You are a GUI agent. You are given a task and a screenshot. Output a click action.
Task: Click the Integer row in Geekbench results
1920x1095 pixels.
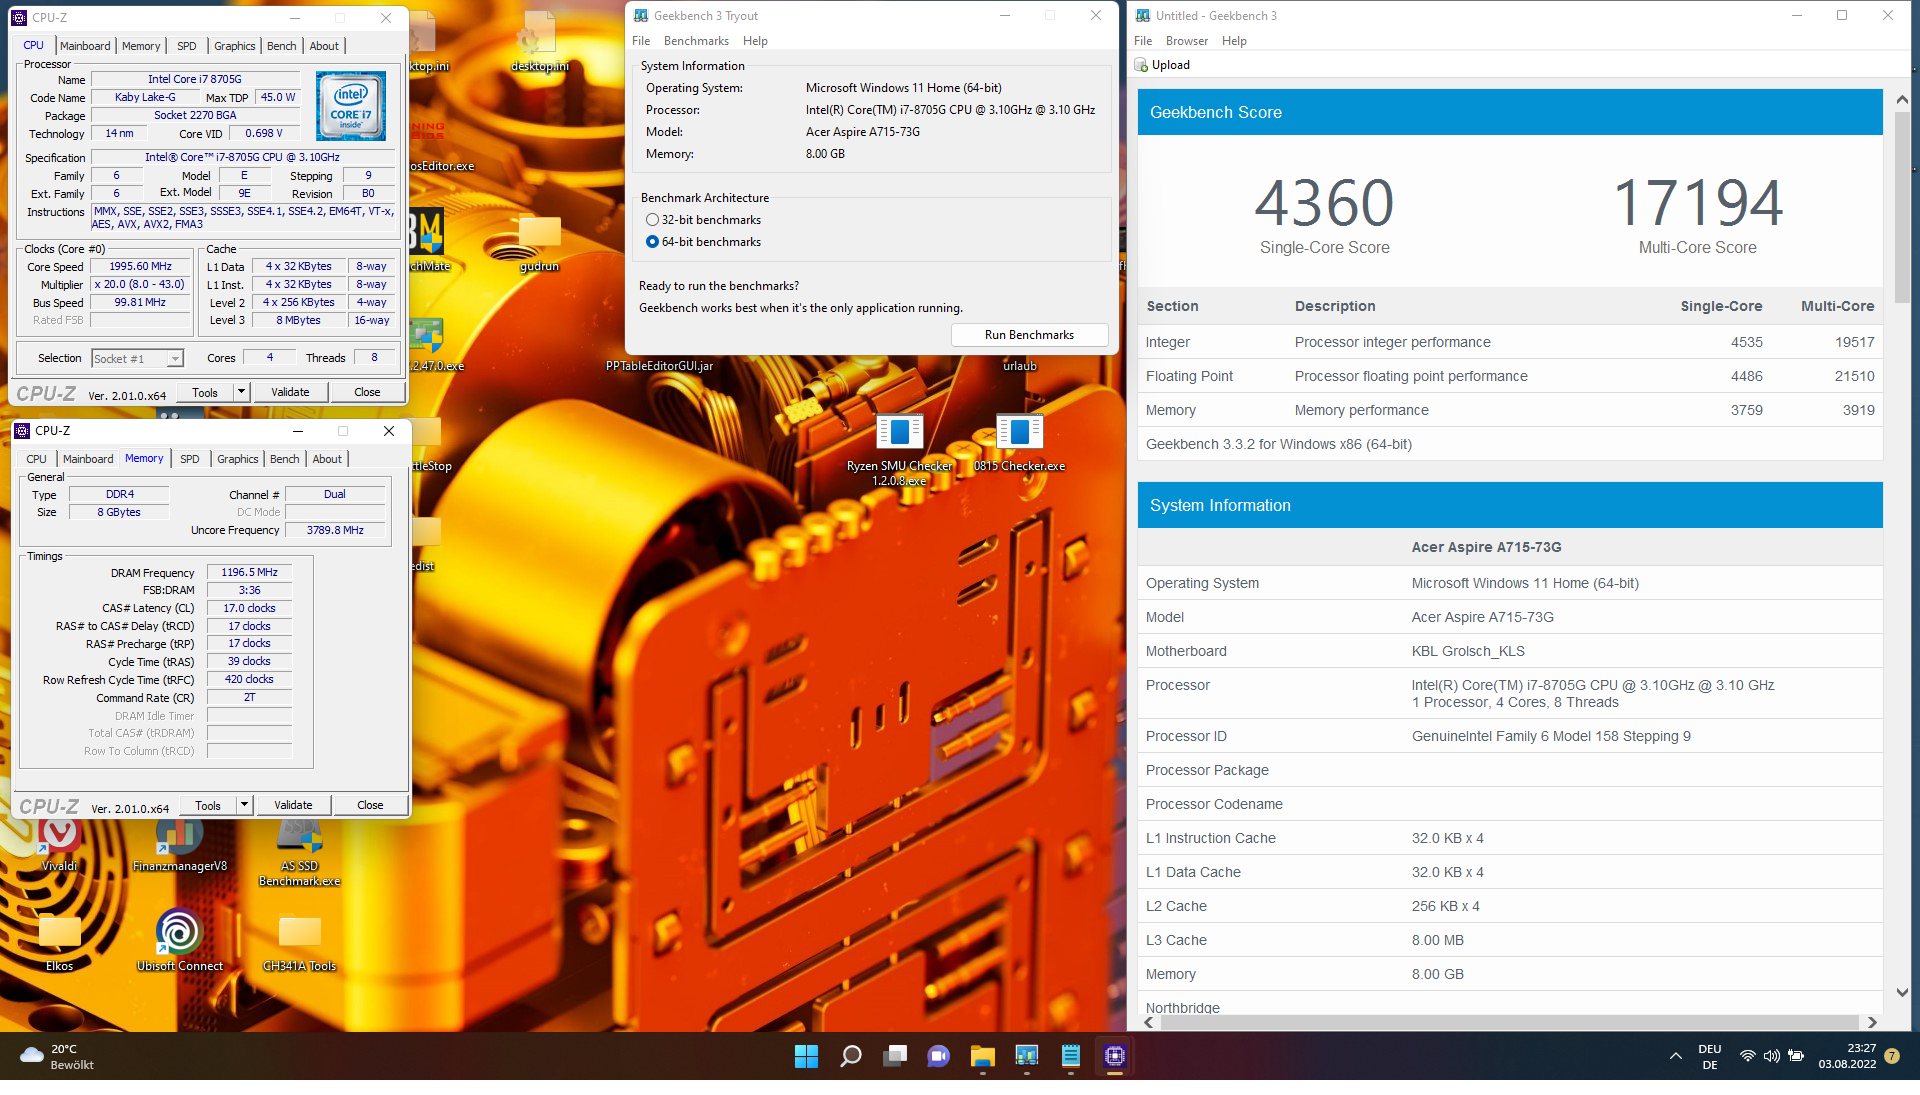[1510, 342]
